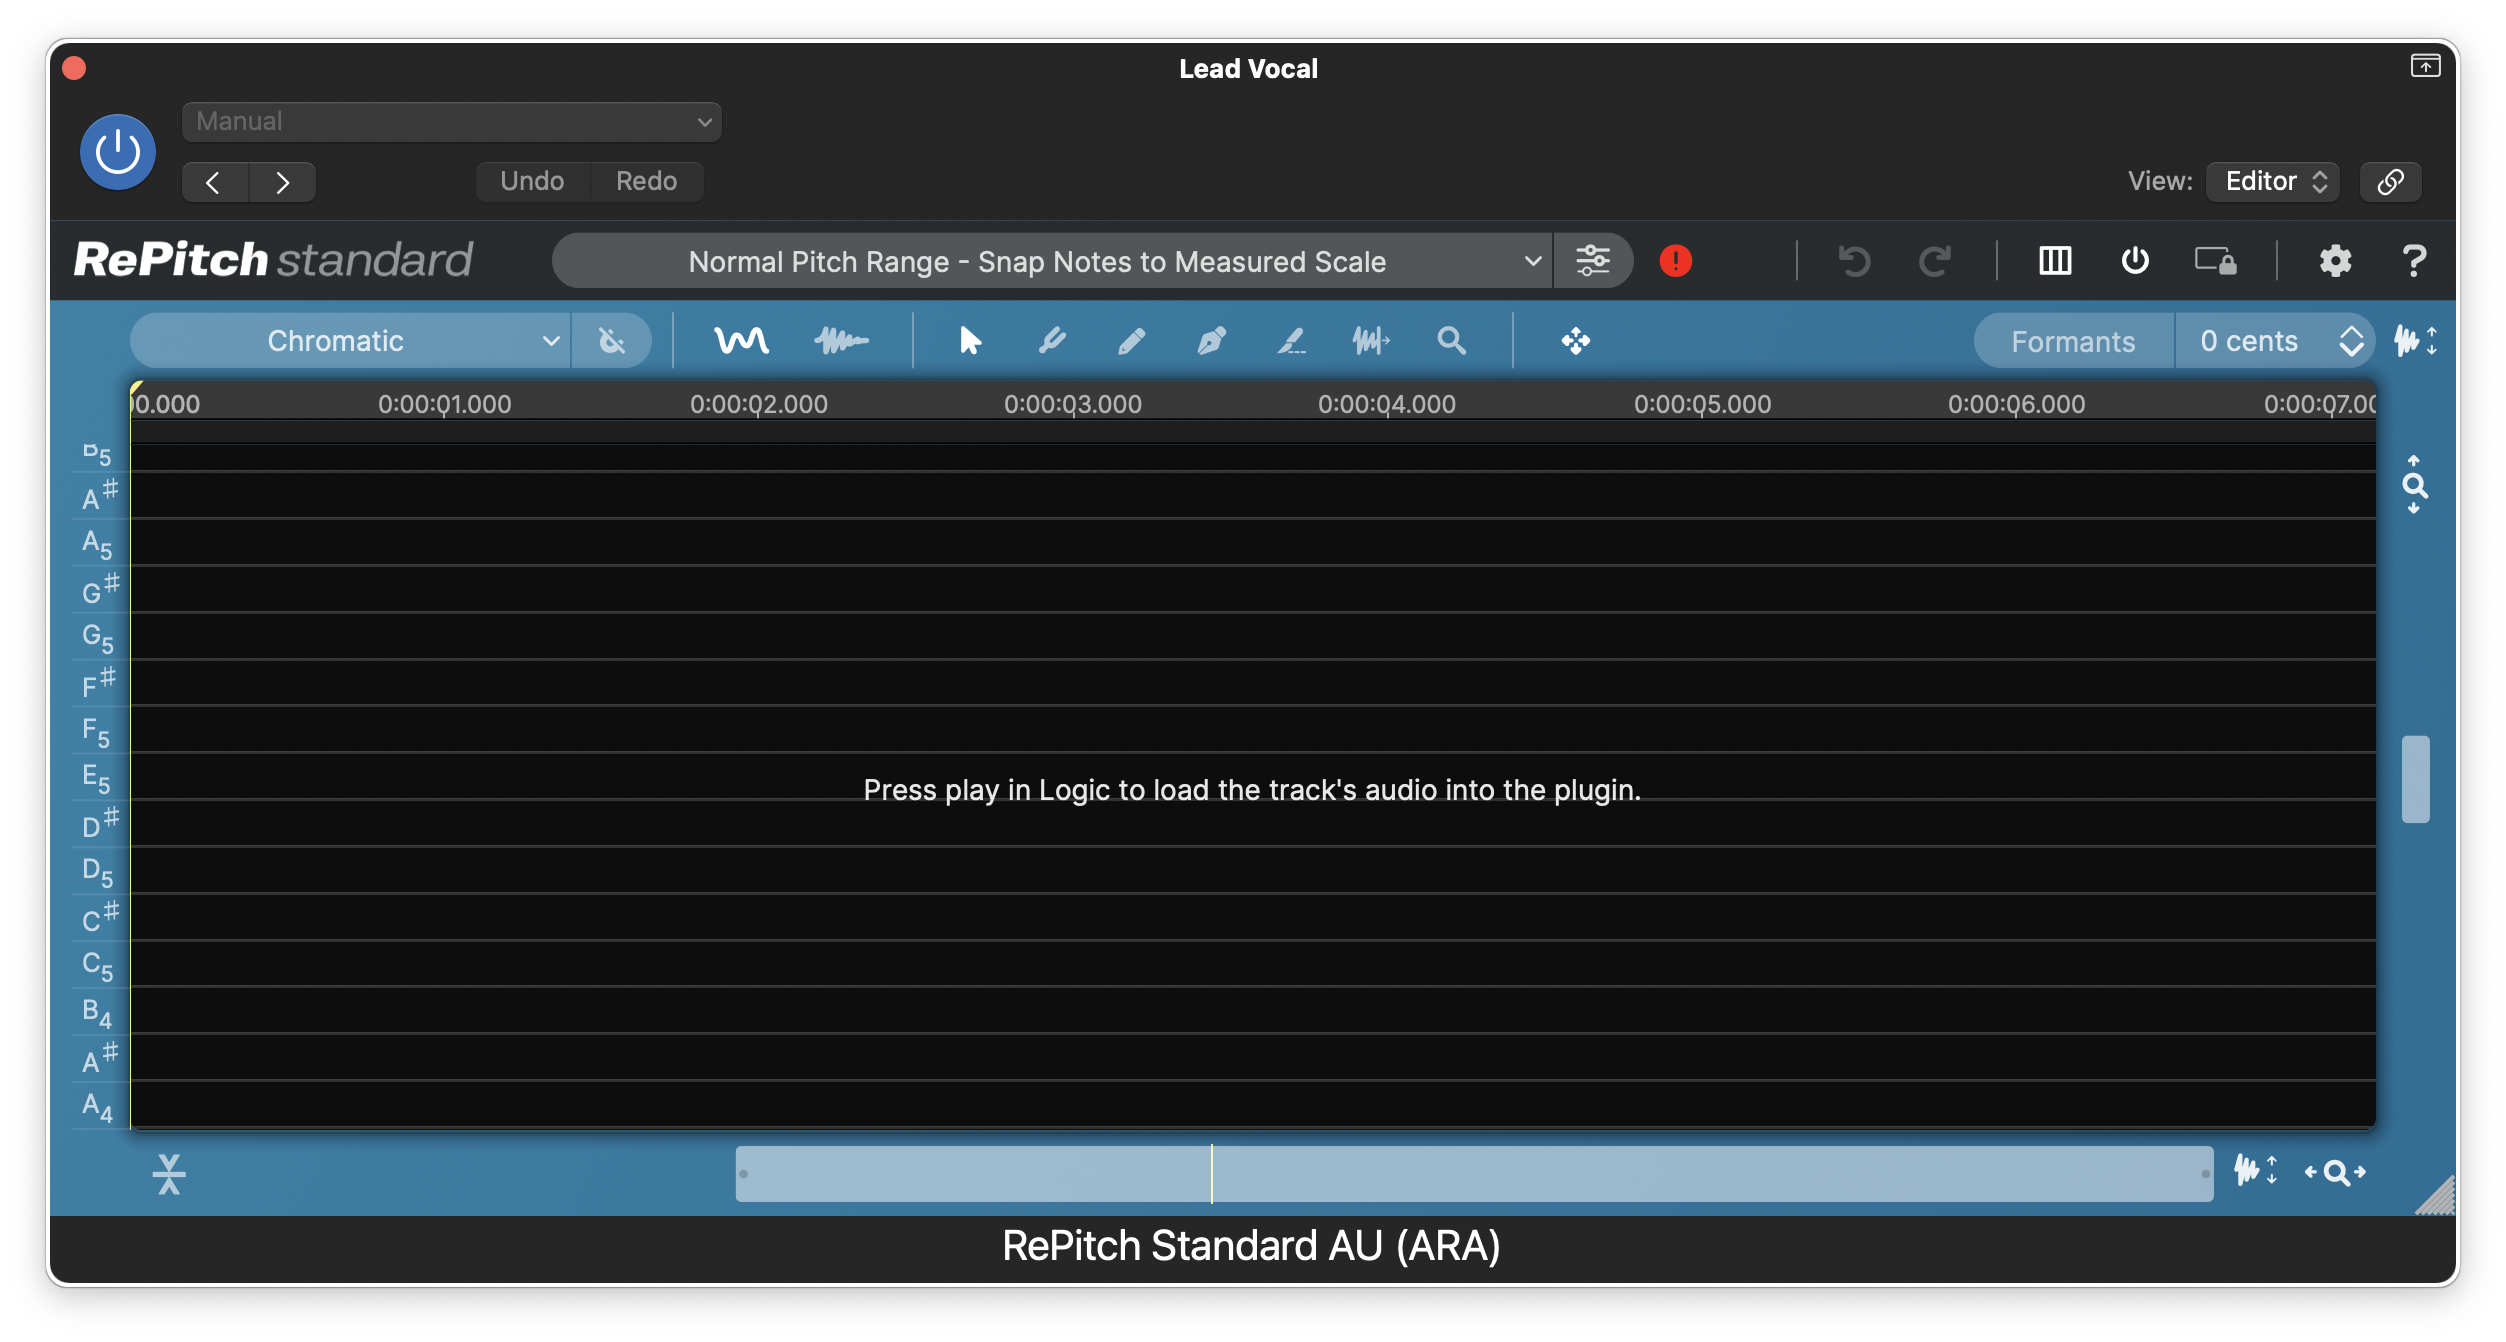Toggle the scale snap disable icon
This screenshot has width=2506, height=1342.
(611, 341)
